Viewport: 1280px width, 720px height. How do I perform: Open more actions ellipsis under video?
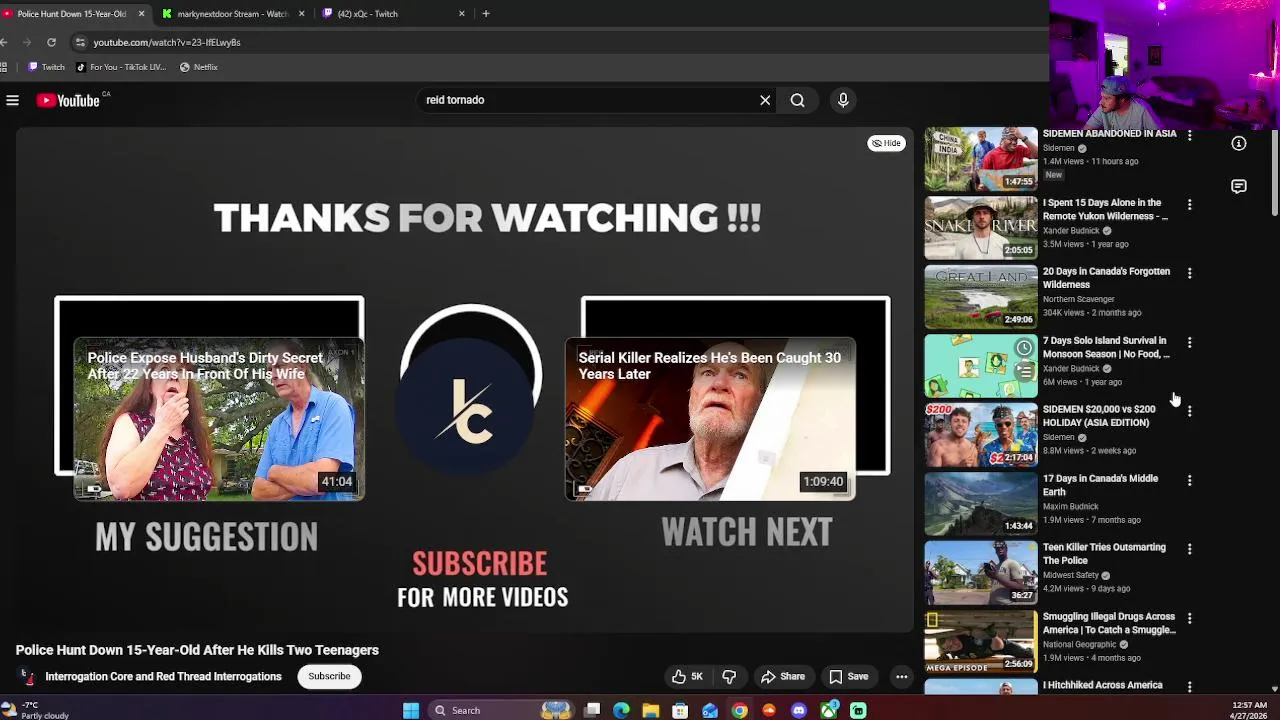click(901, 677)
